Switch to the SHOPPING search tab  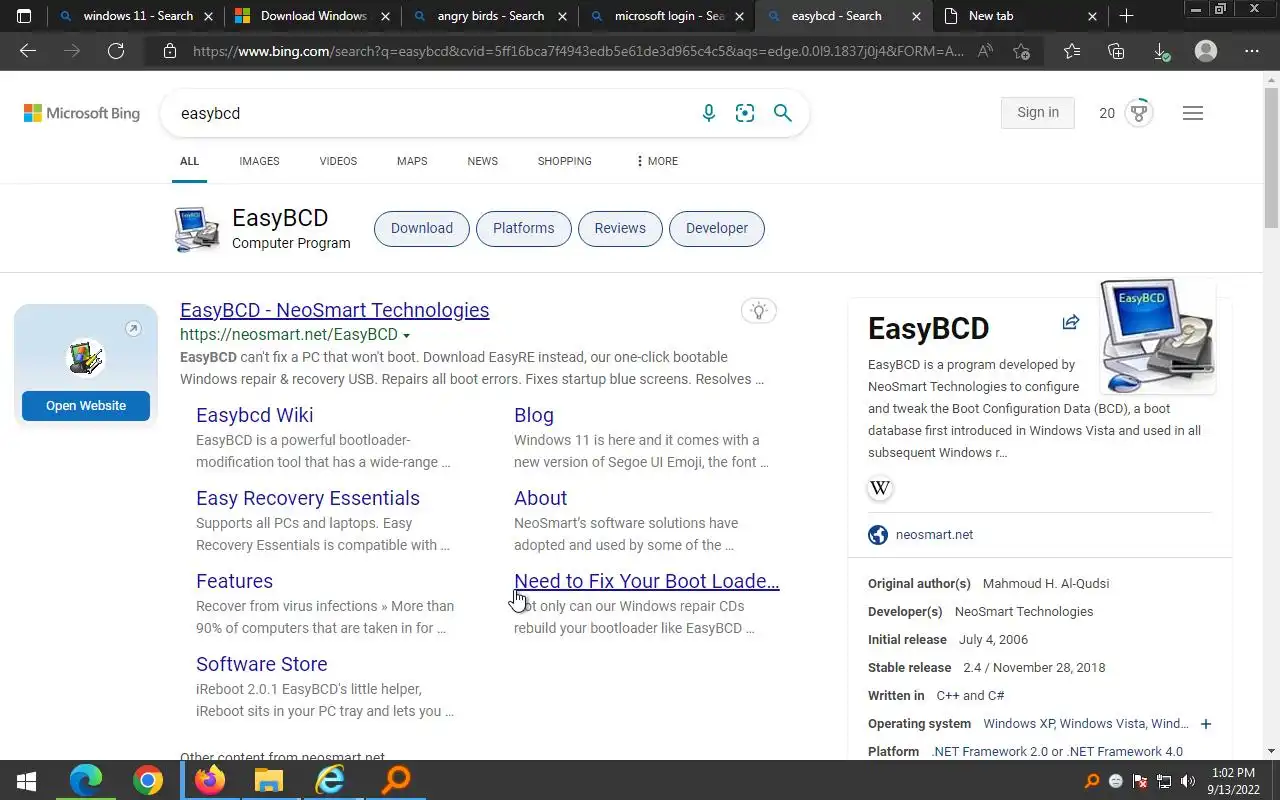click(564, 161)
